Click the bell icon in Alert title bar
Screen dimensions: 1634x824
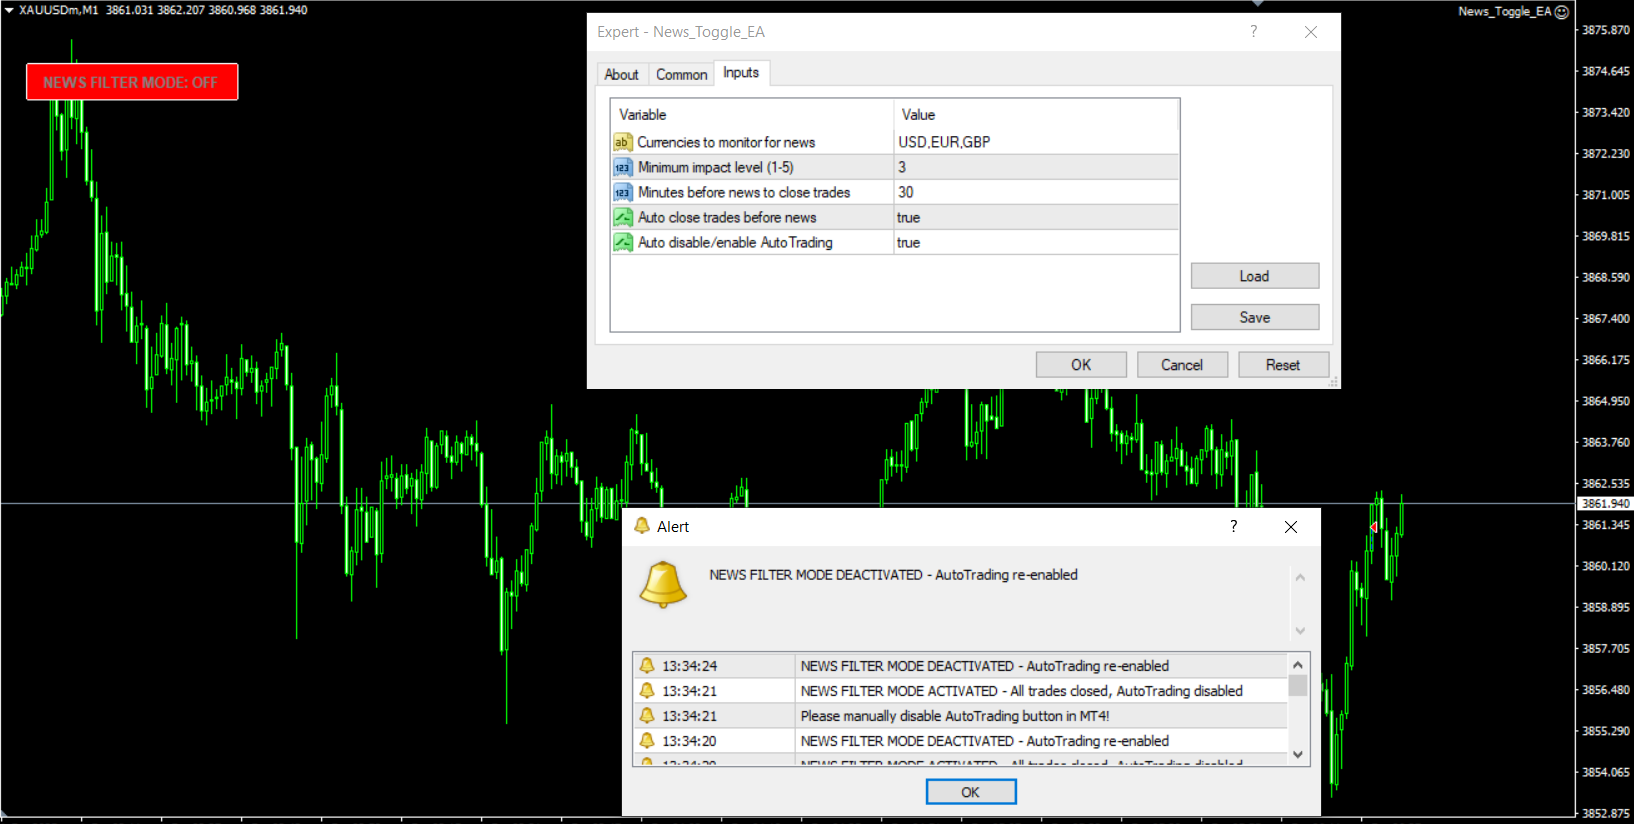[x=642, y=526]
